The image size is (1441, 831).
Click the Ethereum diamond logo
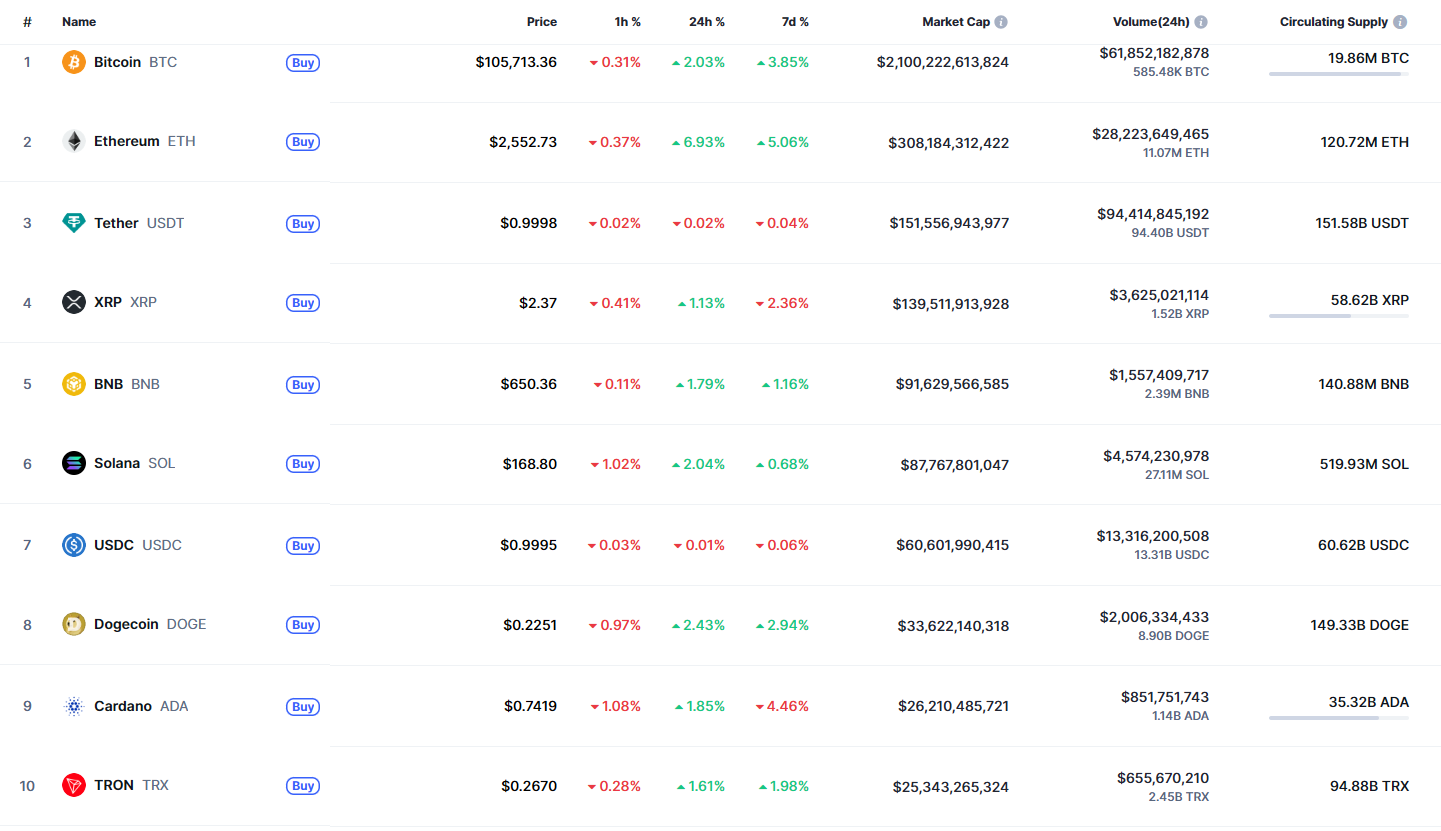click(74, 142)
